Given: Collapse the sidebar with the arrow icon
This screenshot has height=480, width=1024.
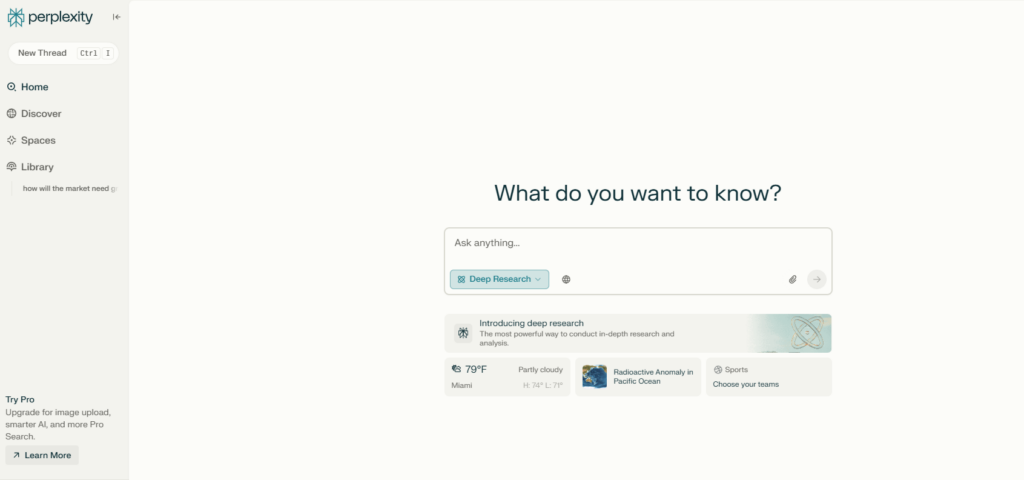Looking at the screenshot, I should pyautogui.click(x=116, y=17).
